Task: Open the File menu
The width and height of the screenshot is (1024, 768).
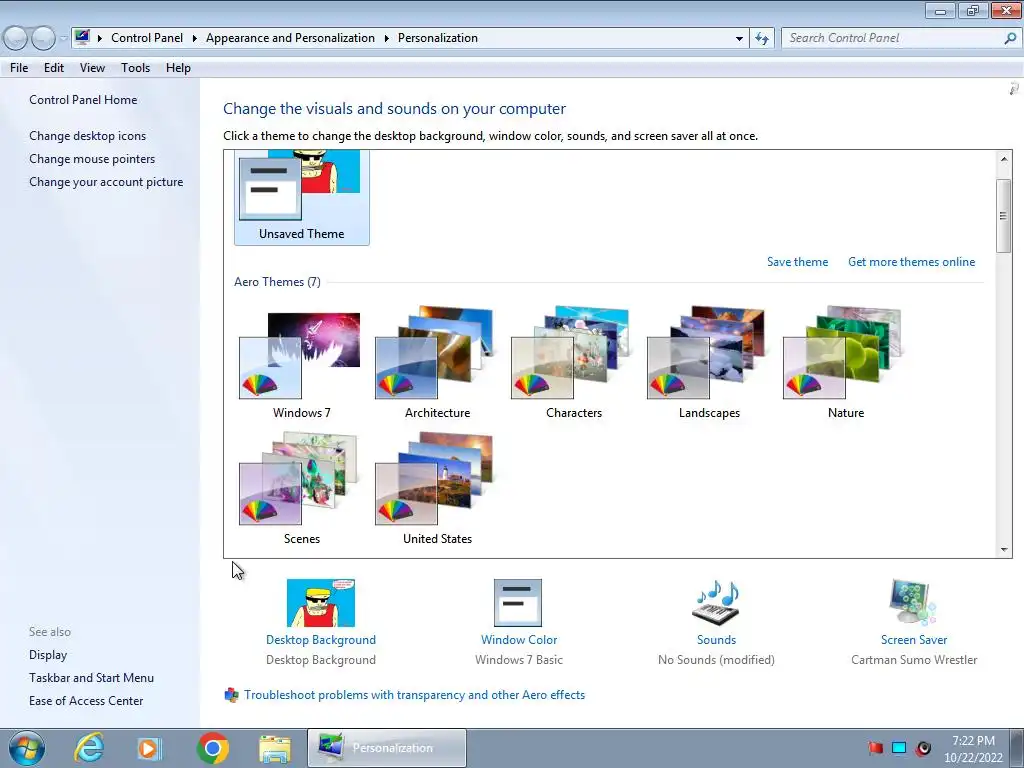Action: pyautogui.click(x=19, y=68)
